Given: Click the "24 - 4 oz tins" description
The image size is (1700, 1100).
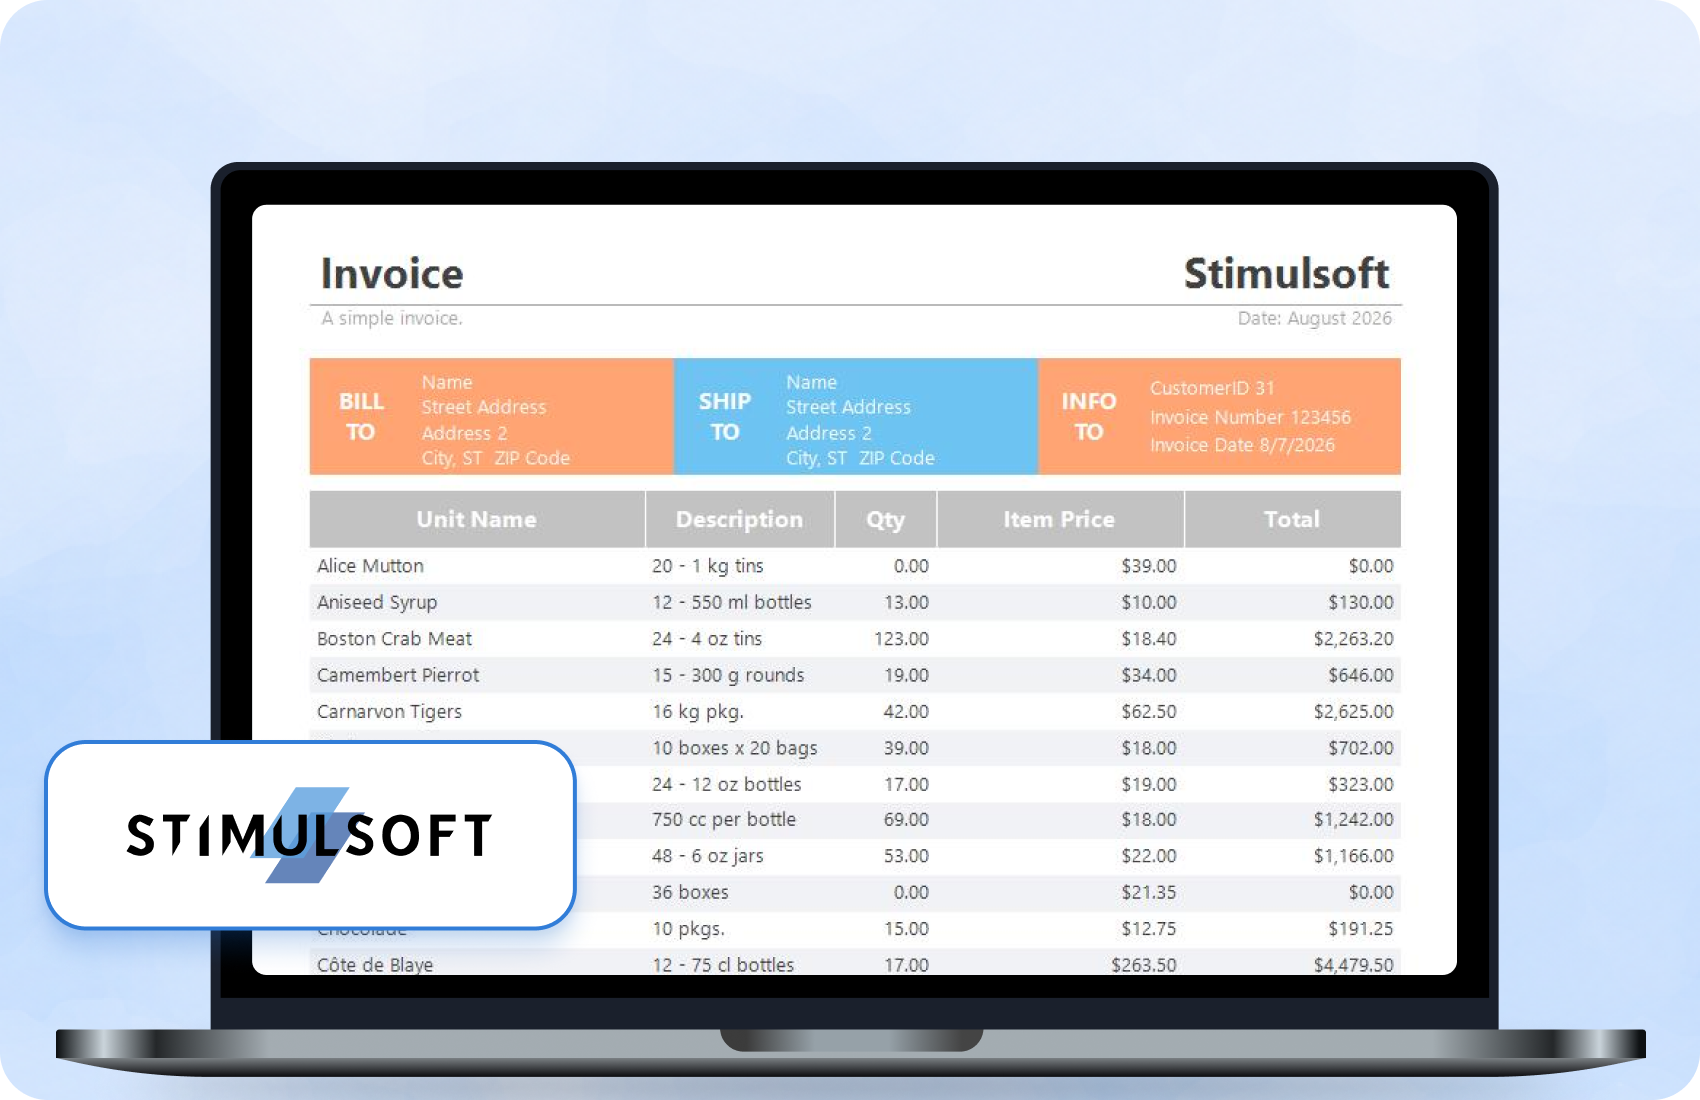Looking at the screenshot, I should click(x=707, y=639).
